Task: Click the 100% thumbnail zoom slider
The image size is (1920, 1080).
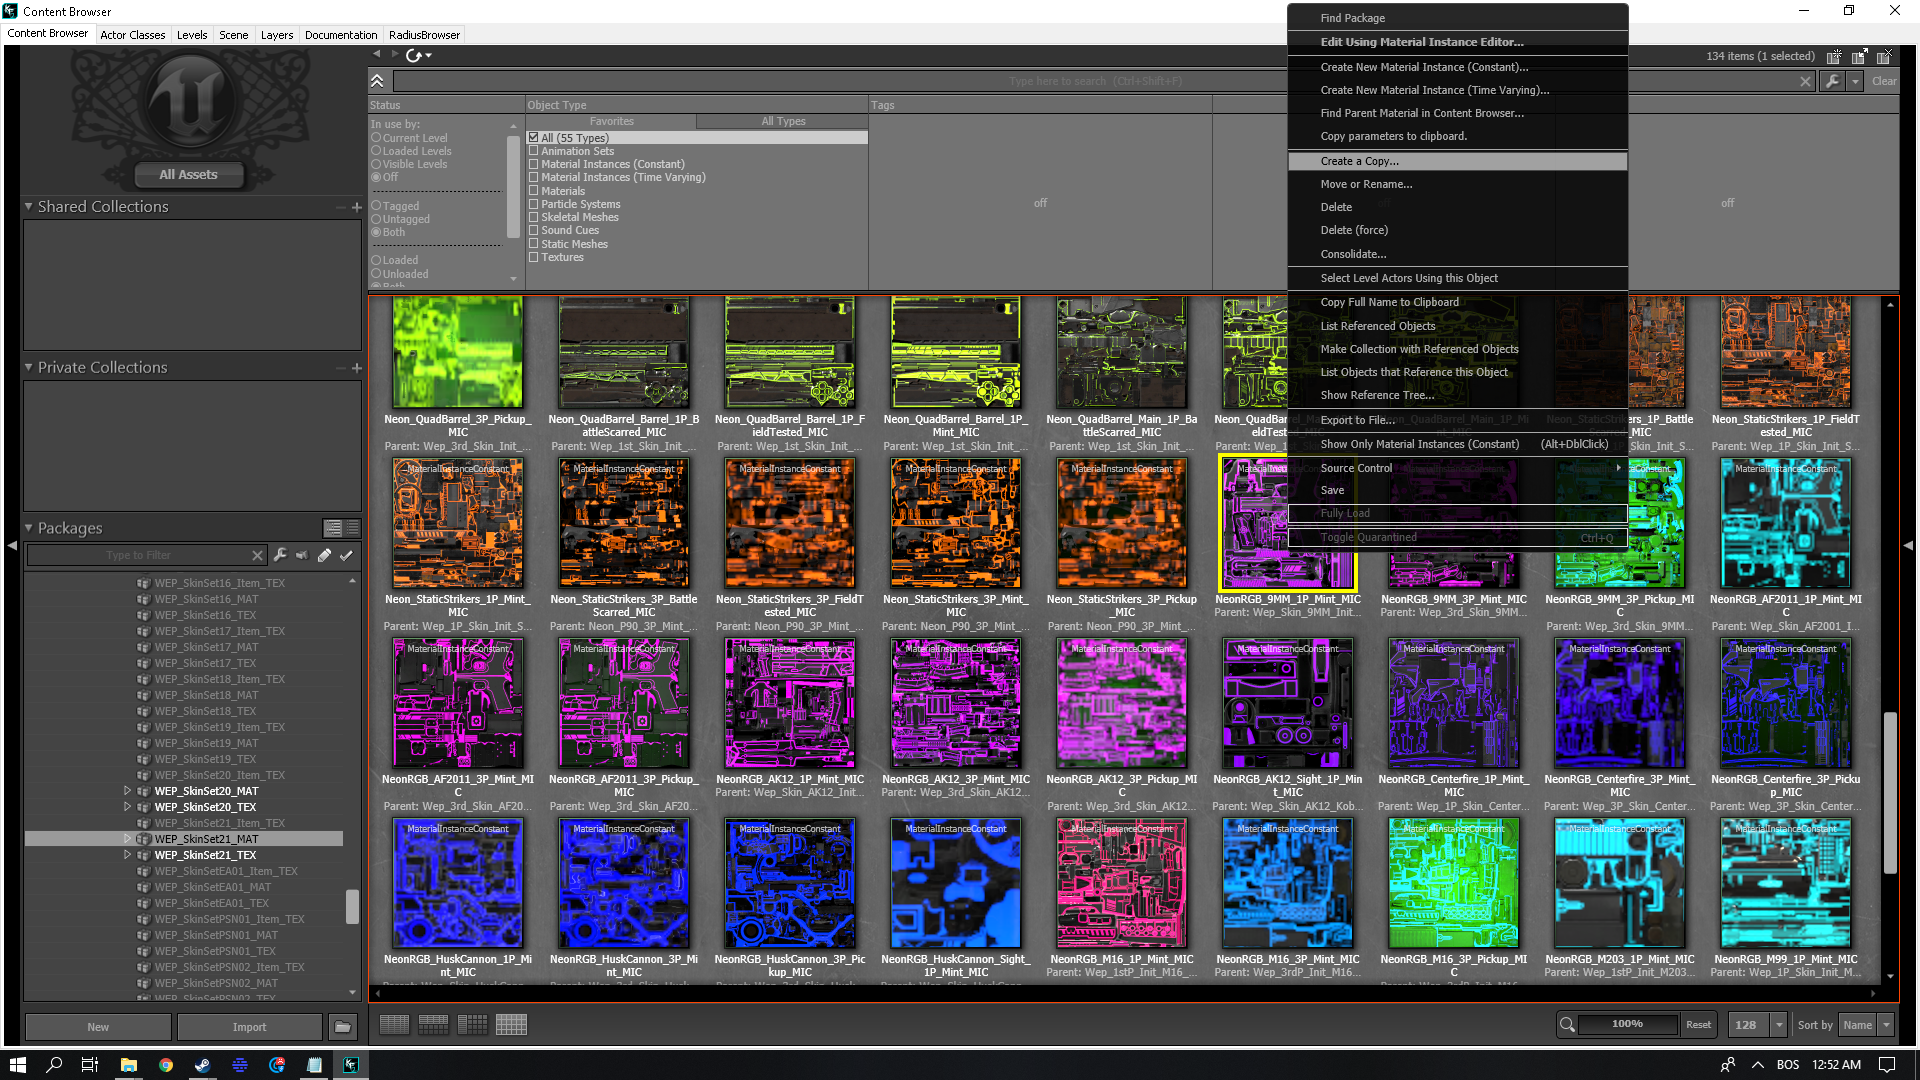Action: tap(1627, 1024)
